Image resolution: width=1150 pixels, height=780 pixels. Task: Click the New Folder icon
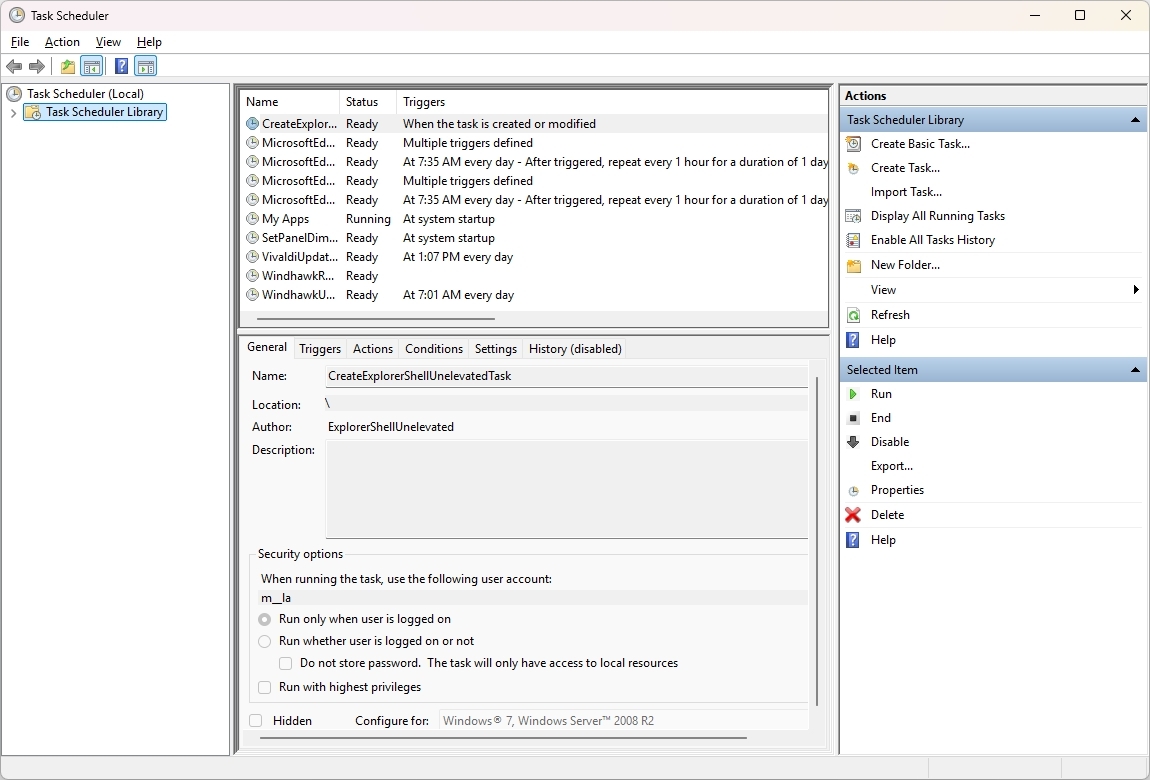tap(853, 264)
